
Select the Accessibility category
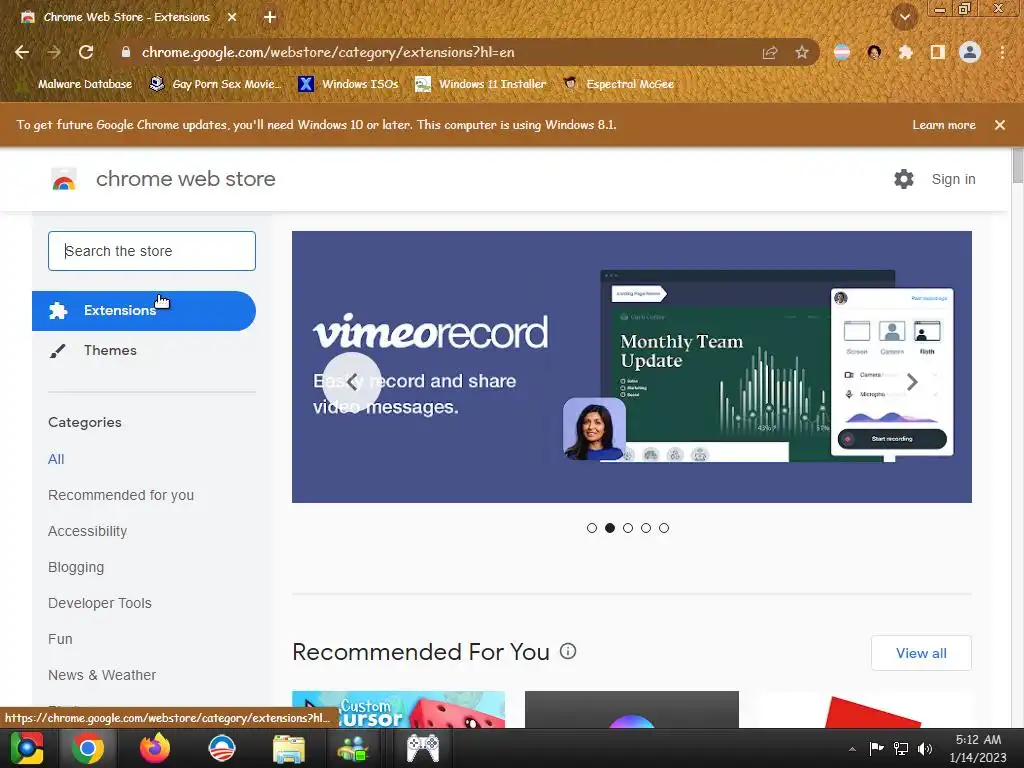tap(88, 531)
